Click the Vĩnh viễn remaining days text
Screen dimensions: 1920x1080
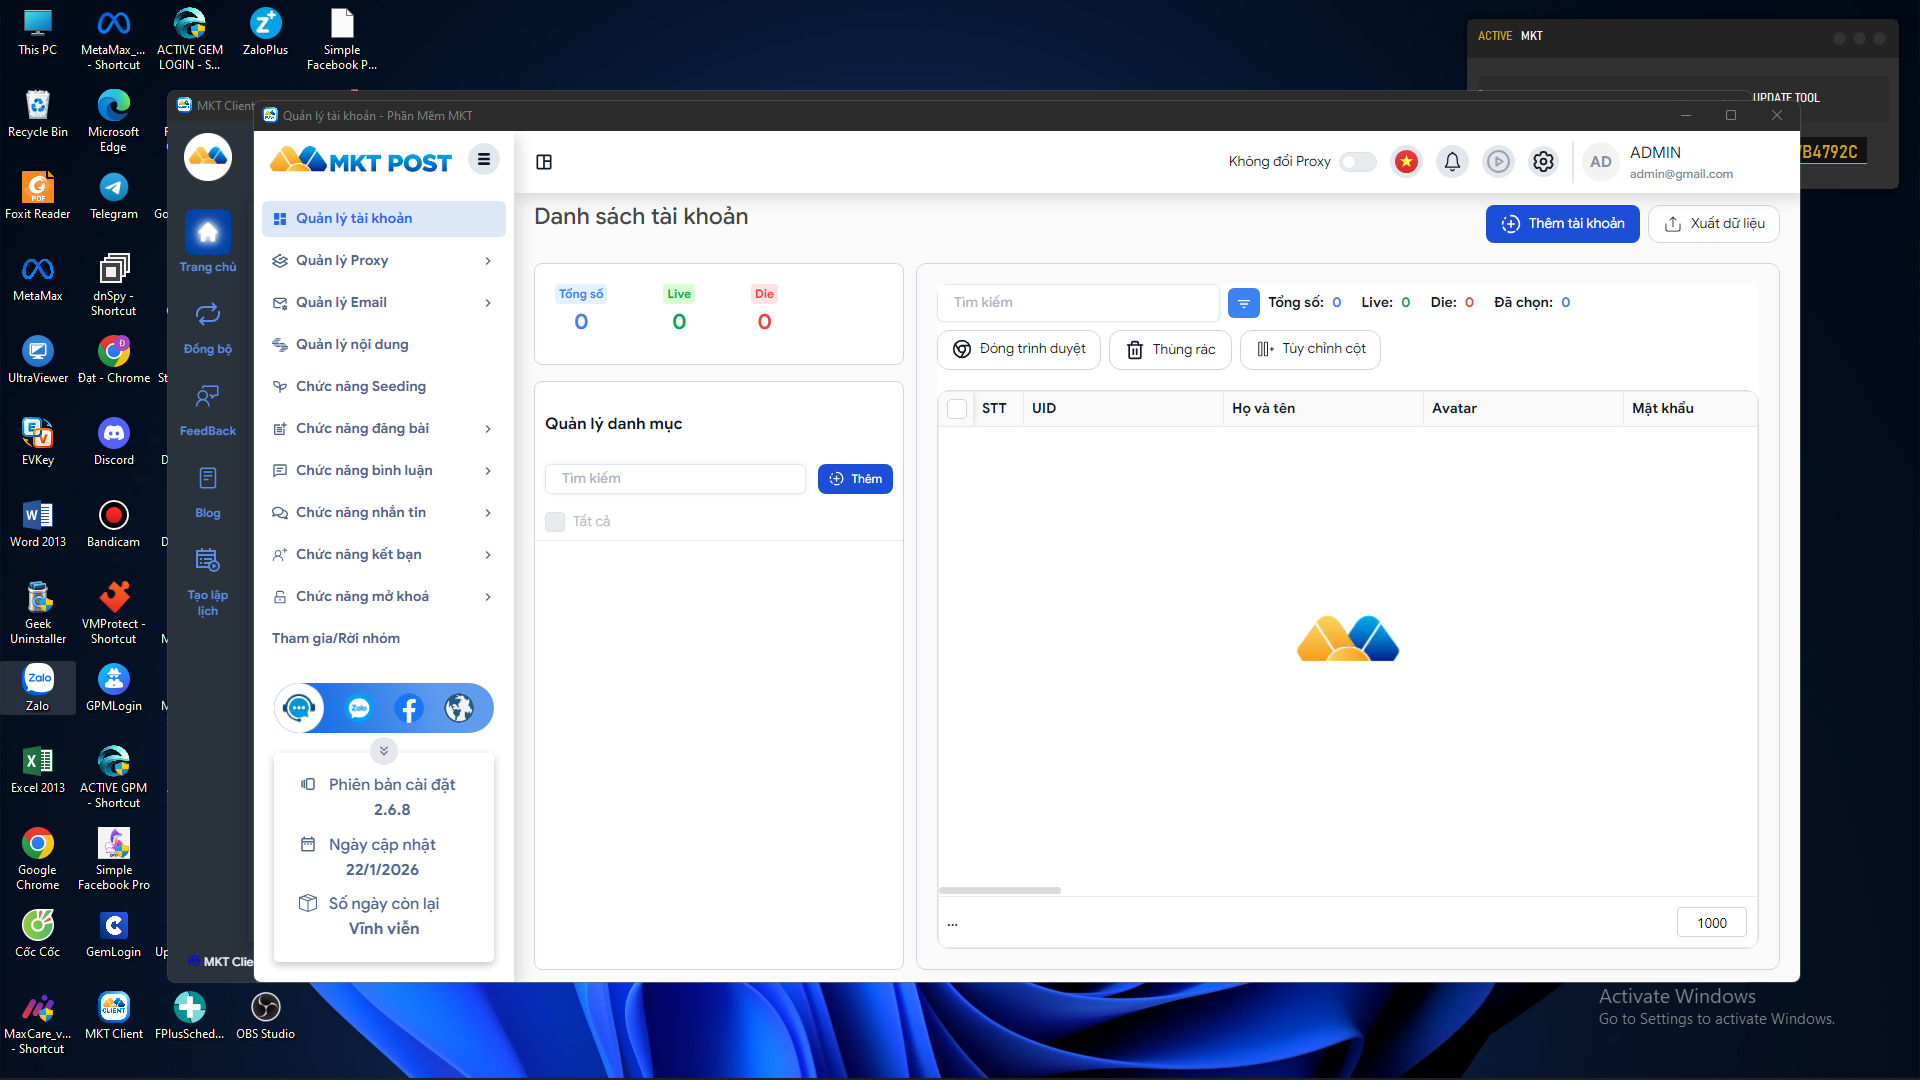pos(384,929)
